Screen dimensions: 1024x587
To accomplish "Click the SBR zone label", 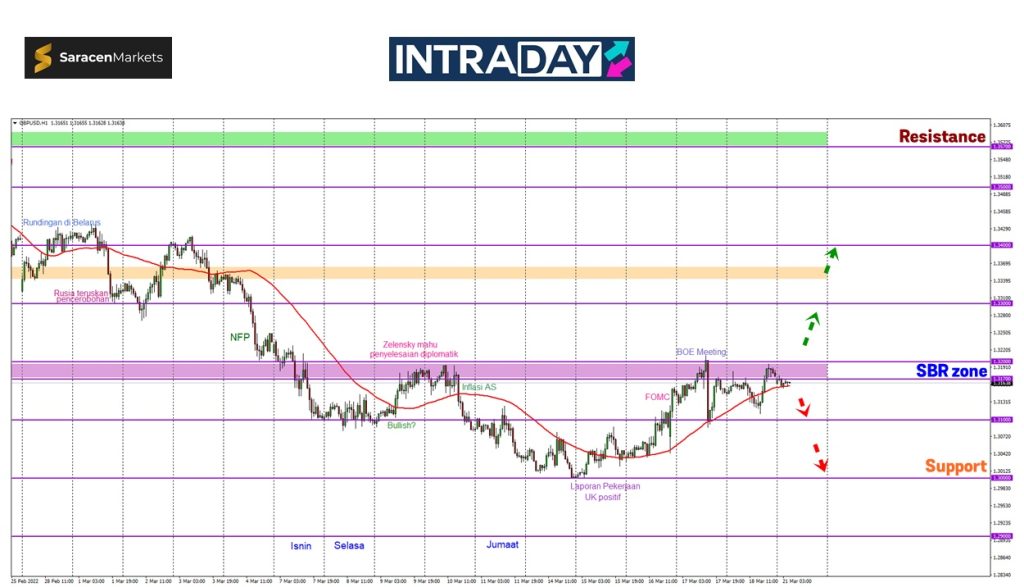I will coord(951,371).
